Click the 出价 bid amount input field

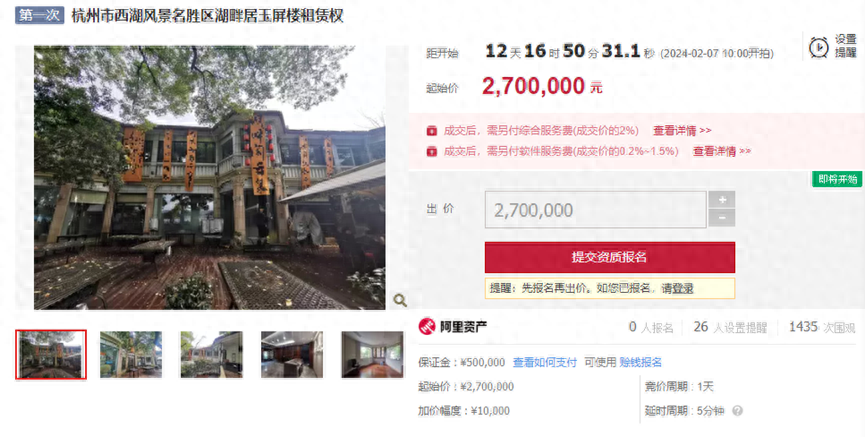(x=595, y=210)
